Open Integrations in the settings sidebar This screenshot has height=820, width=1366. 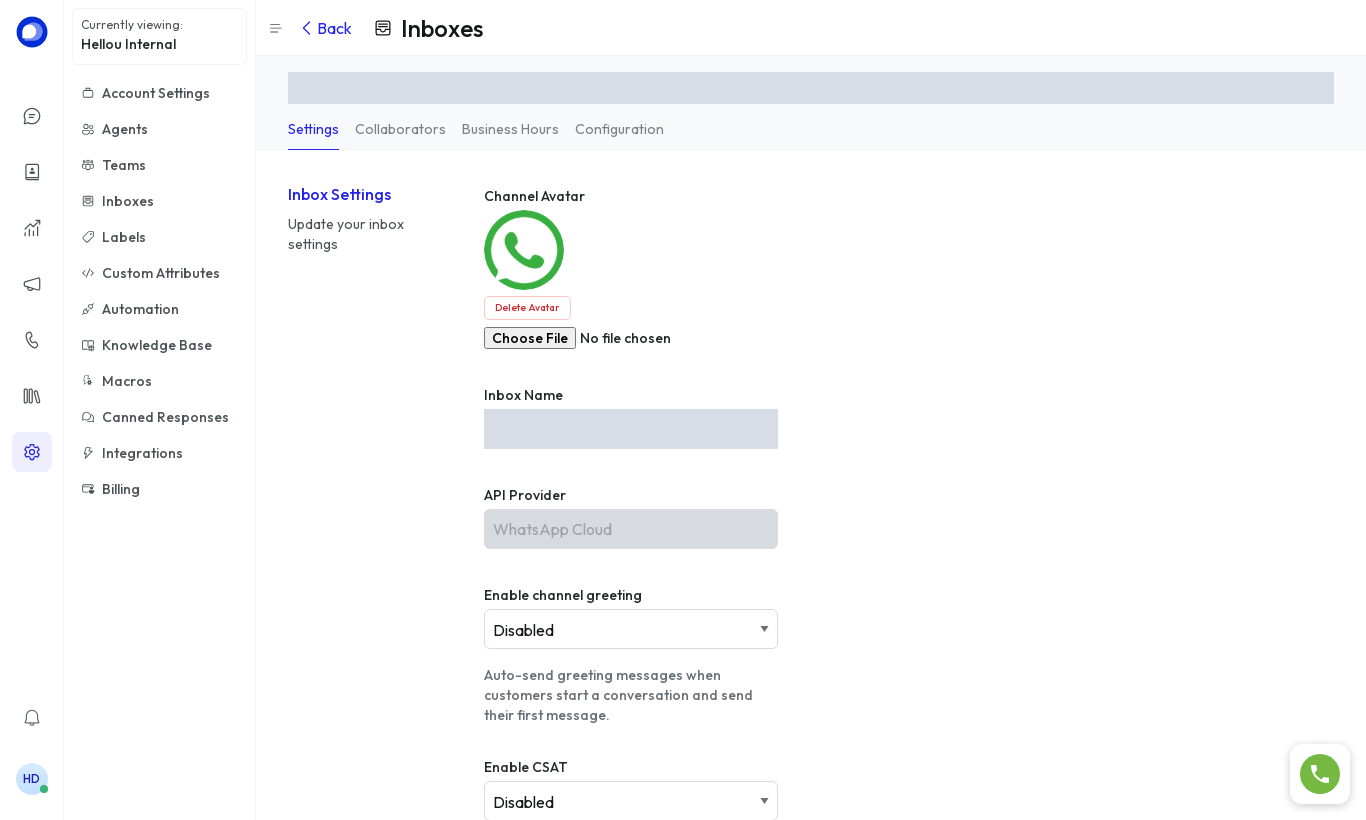click(x=159, y=453)
